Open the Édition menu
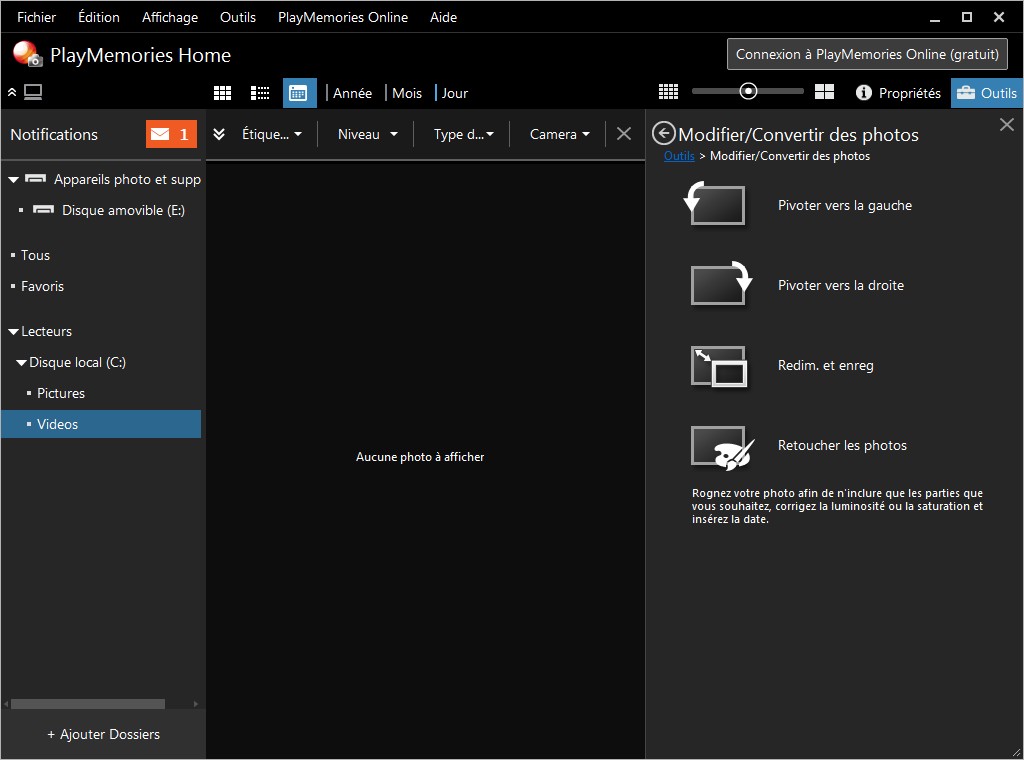1024x760 pixels. 99,17
